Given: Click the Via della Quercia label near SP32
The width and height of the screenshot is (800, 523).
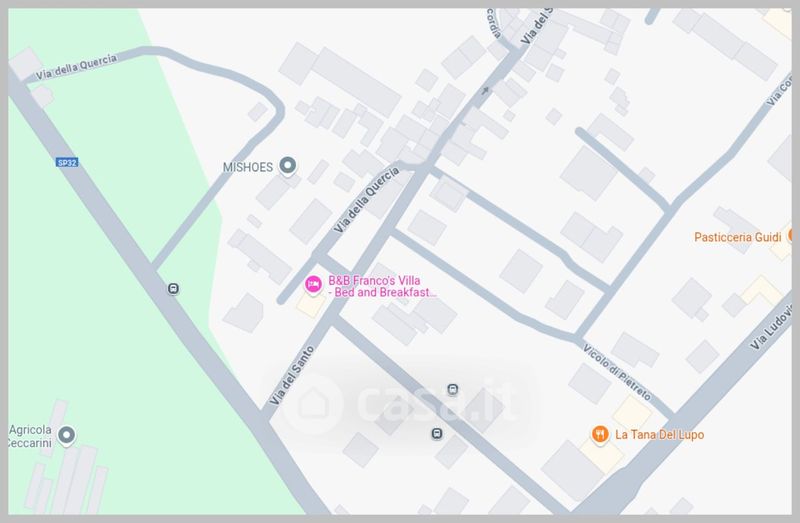Looking at the screenshot, I should [x=77, y=67].
